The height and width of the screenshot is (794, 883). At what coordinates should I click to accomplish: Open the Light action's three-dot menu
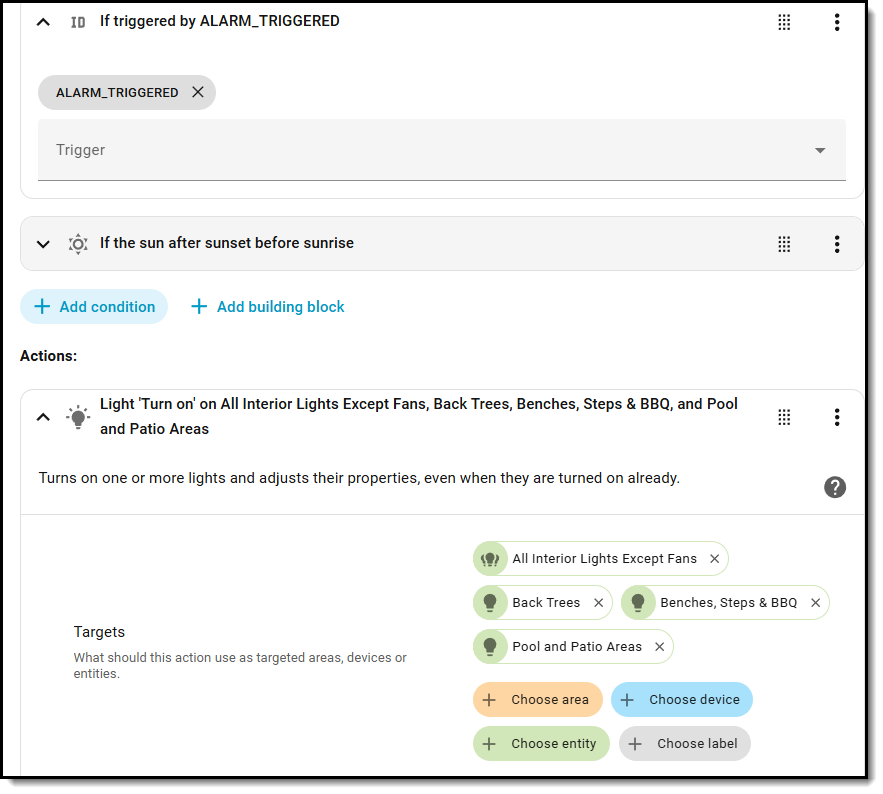(836, 417)
